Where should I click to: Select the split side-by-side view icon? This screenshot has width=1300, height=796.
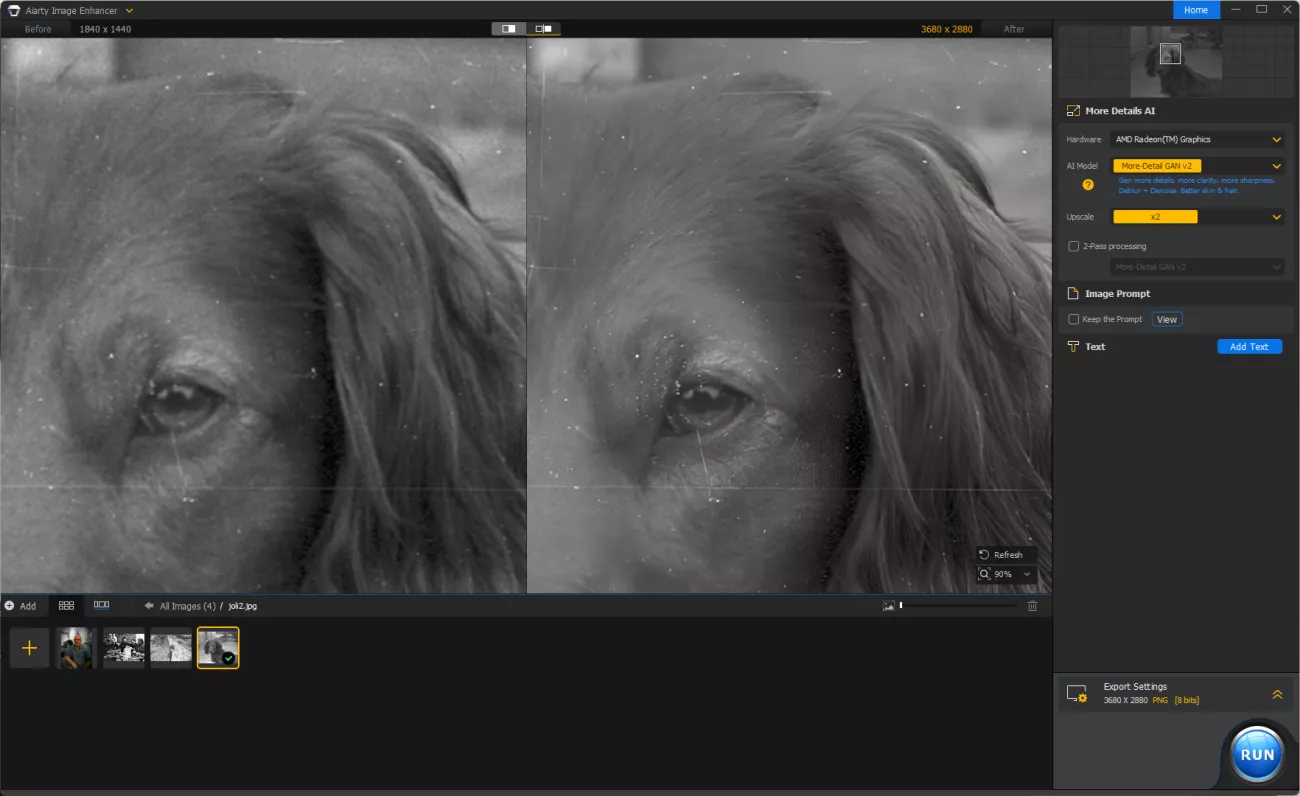(x=543, y=29)
